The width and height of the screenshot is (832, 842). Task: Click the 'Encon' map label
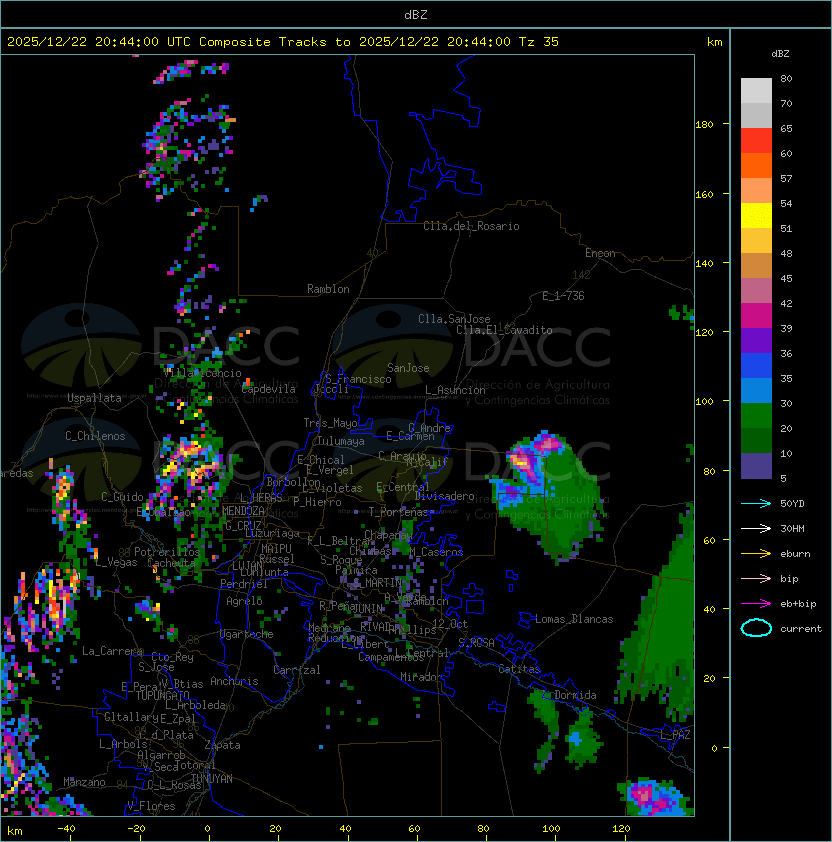[x=600, y=253]
